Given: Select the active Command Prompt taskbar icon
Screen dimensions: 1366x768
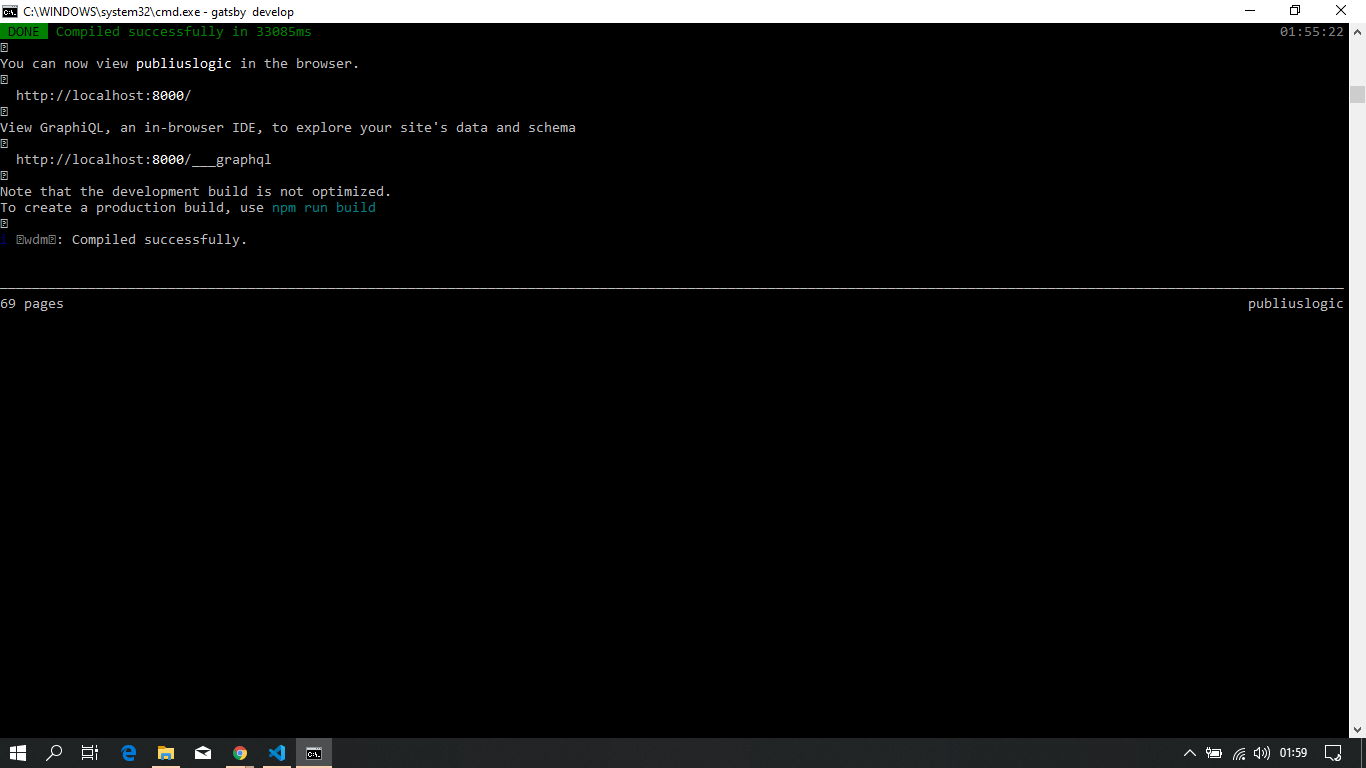Looking at the screenshot, I should tap(314, 752).
